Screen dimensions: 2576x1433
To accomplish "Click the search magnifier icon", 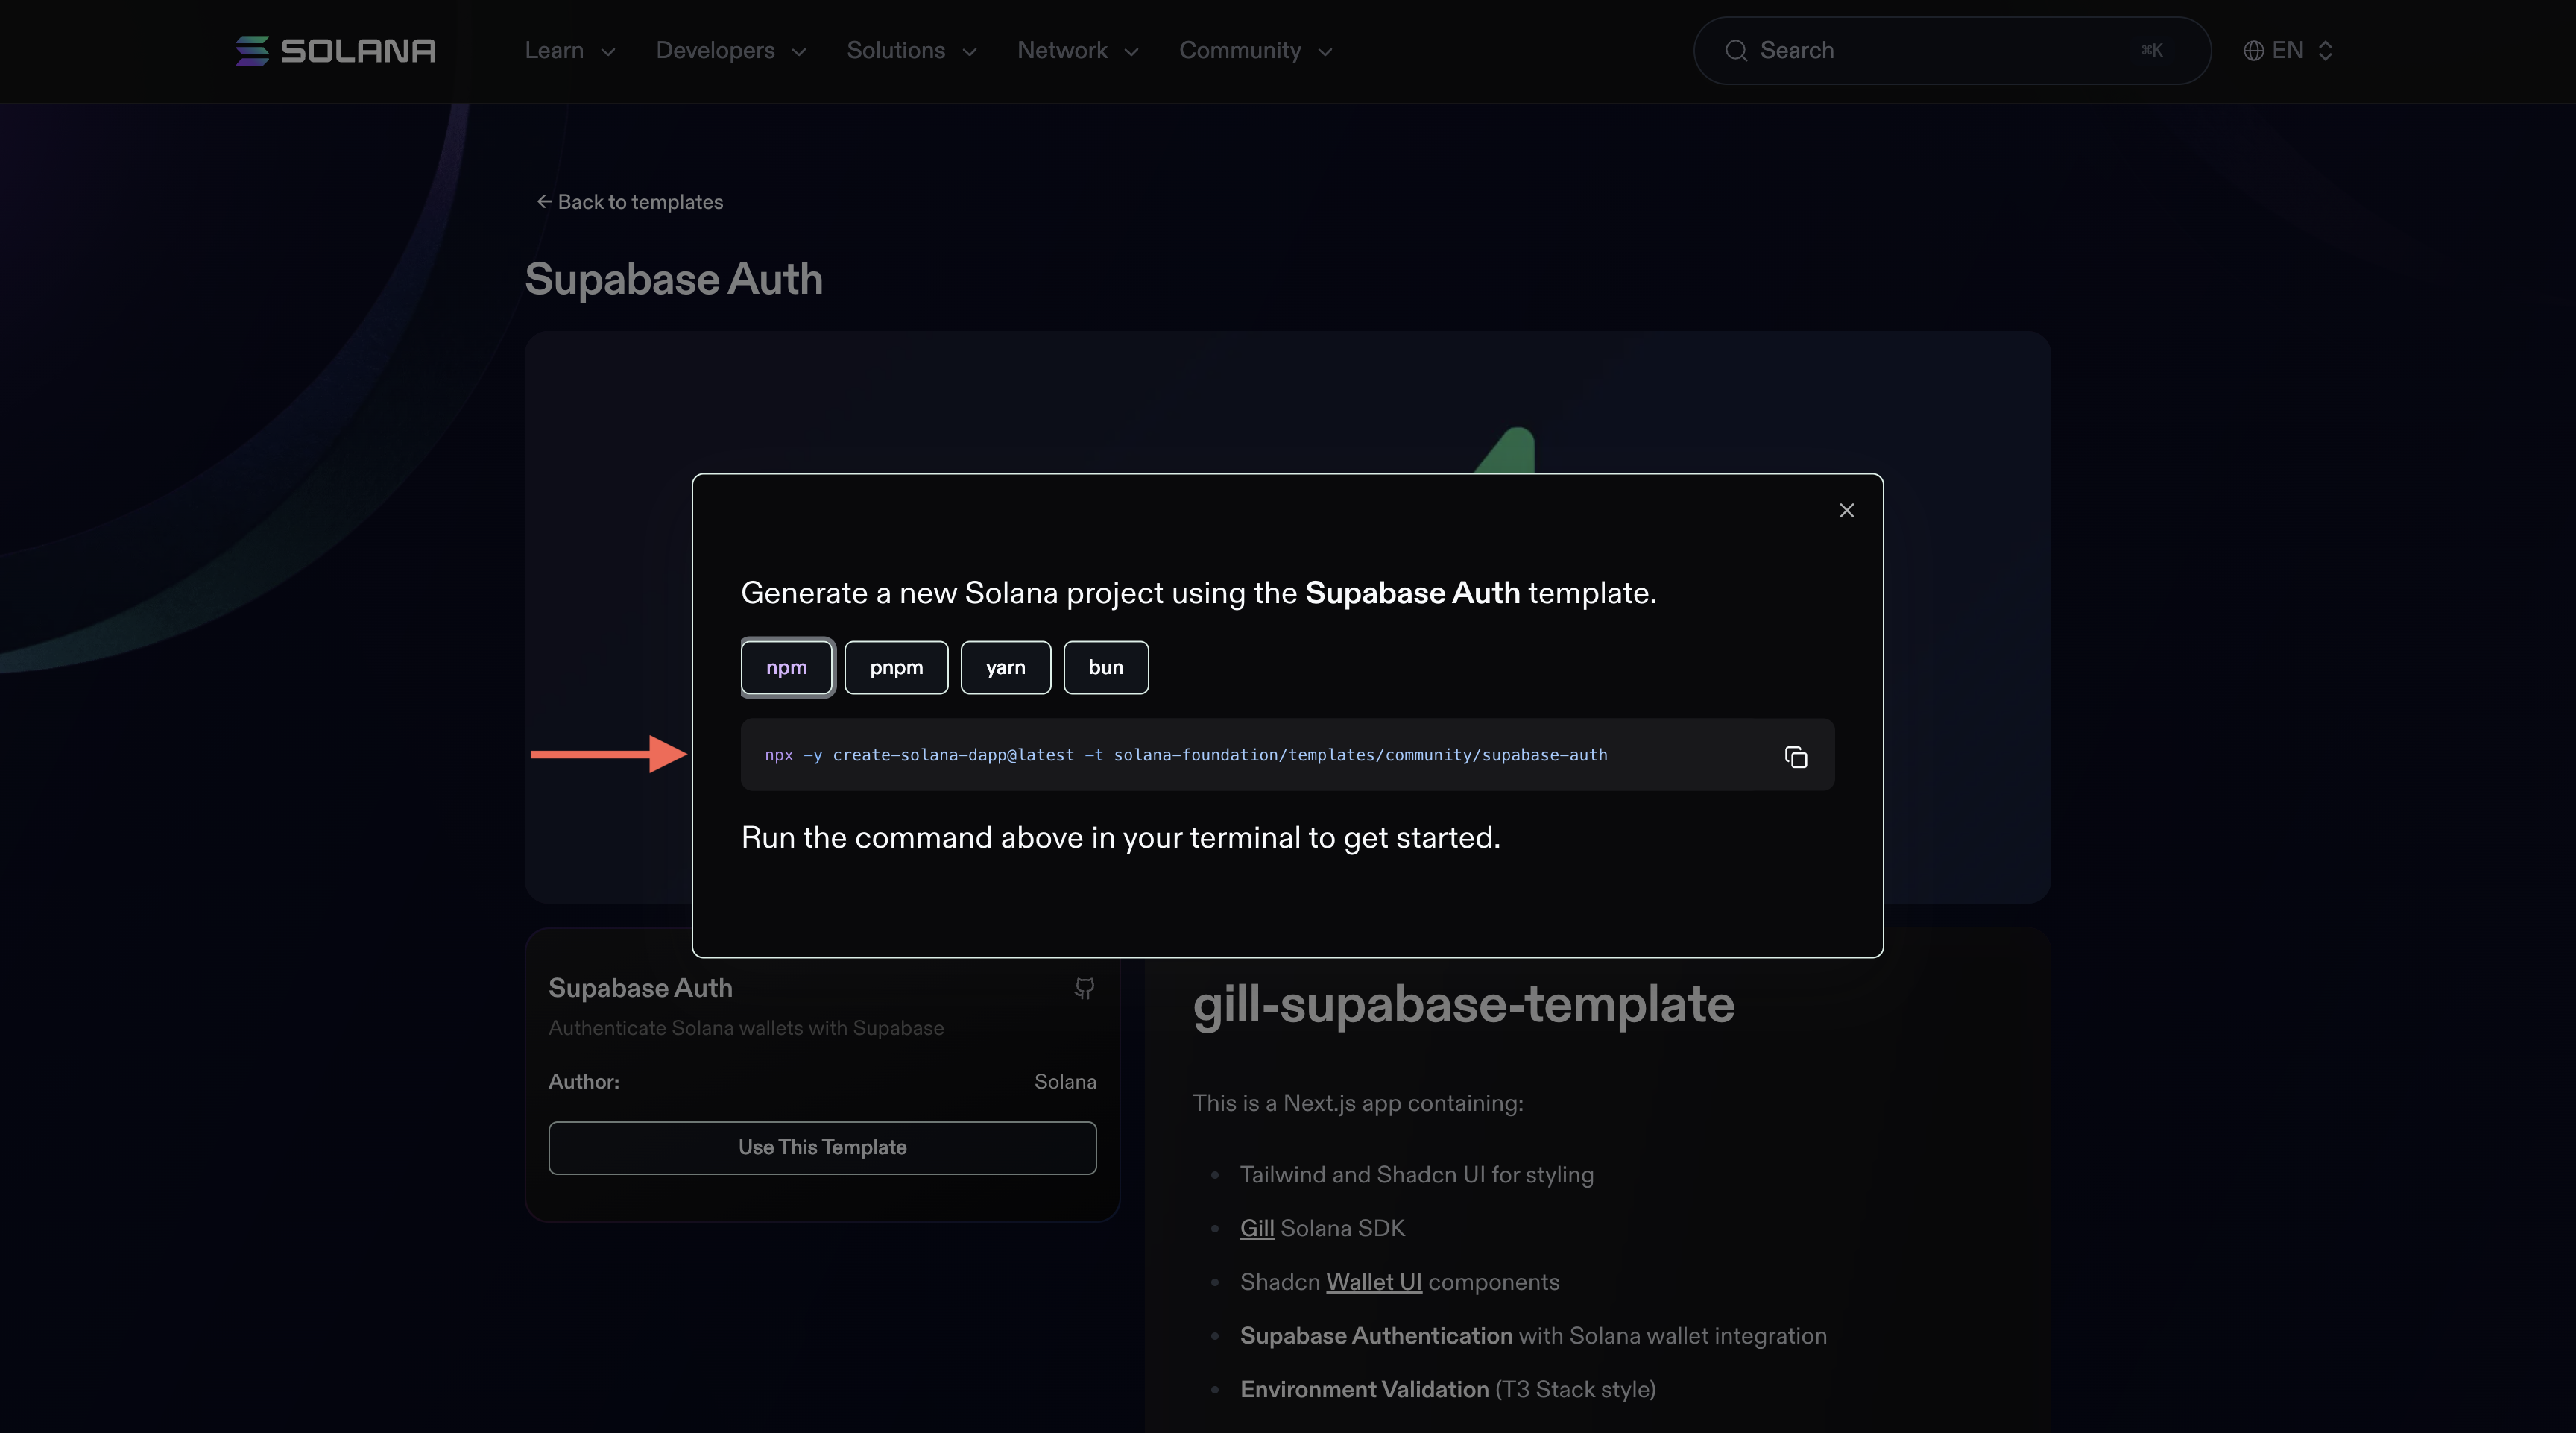I will tap(1736, 51).
